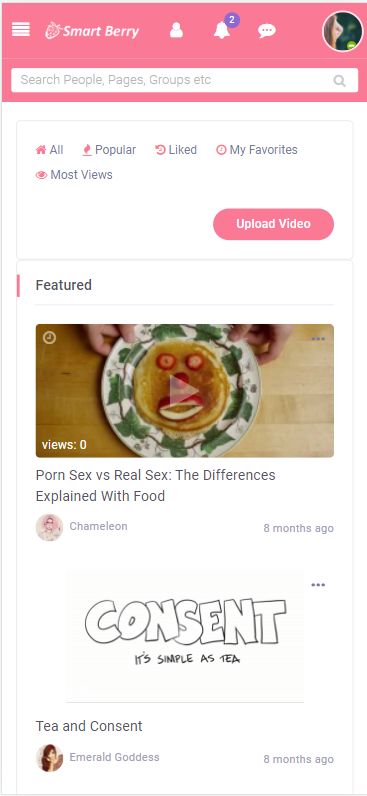
Task: Click the search magnifier icon
Action: [339, 80]
